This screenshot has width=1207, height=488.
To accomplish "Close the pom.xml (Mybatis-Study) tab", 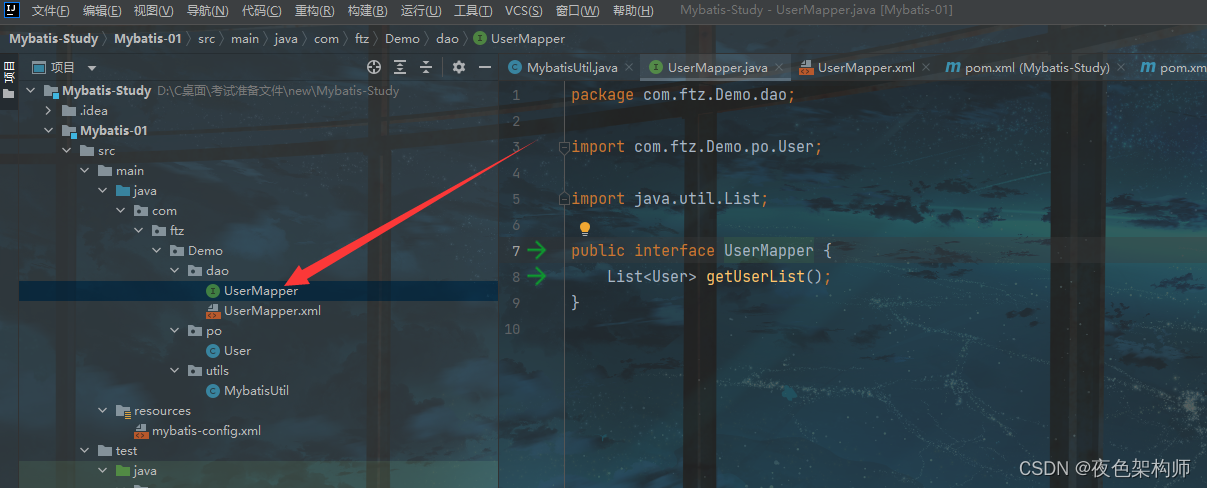I will click(x=1120, y=68).
